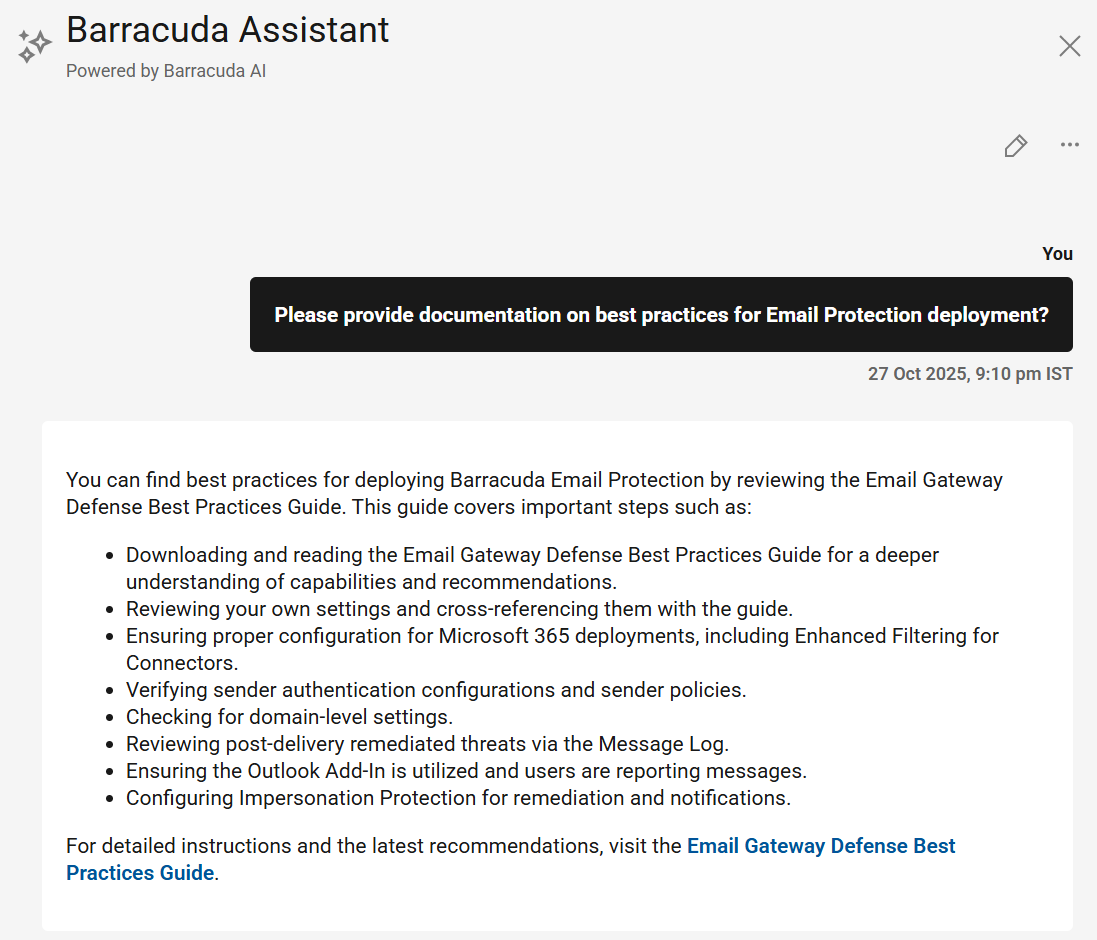
Task: Click the "You" sender label
Action: 1057,254
